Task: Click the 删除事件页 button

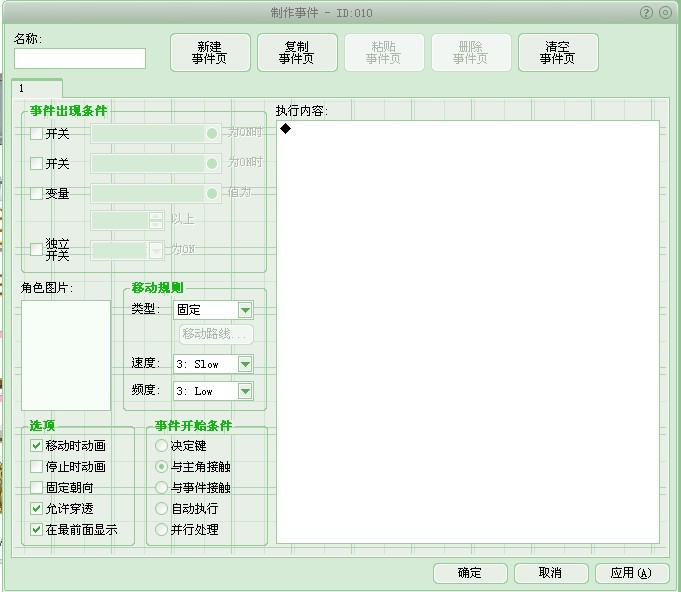Action: coord(471,53)
